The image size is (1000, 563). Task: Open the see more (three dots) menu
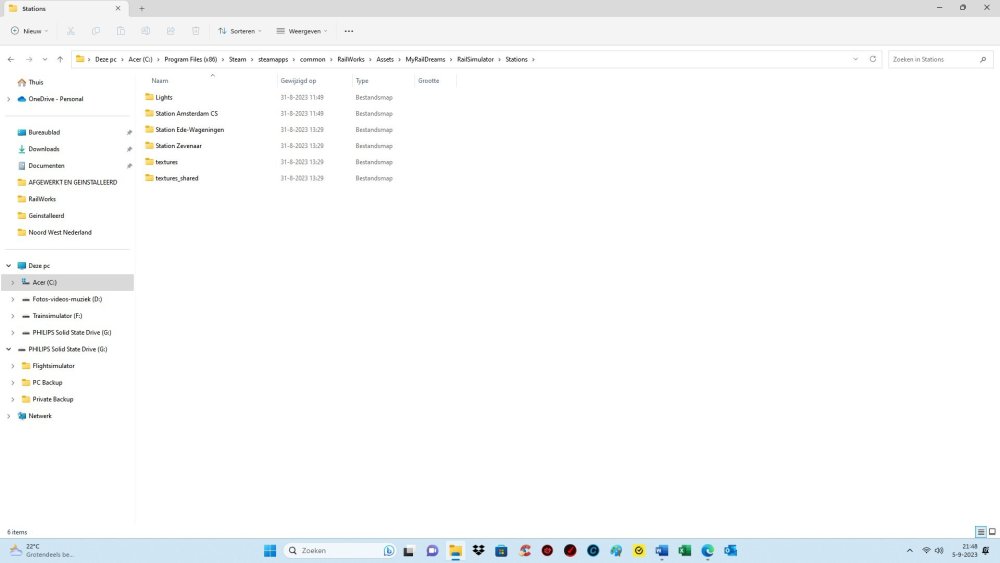tap(348, 31)
